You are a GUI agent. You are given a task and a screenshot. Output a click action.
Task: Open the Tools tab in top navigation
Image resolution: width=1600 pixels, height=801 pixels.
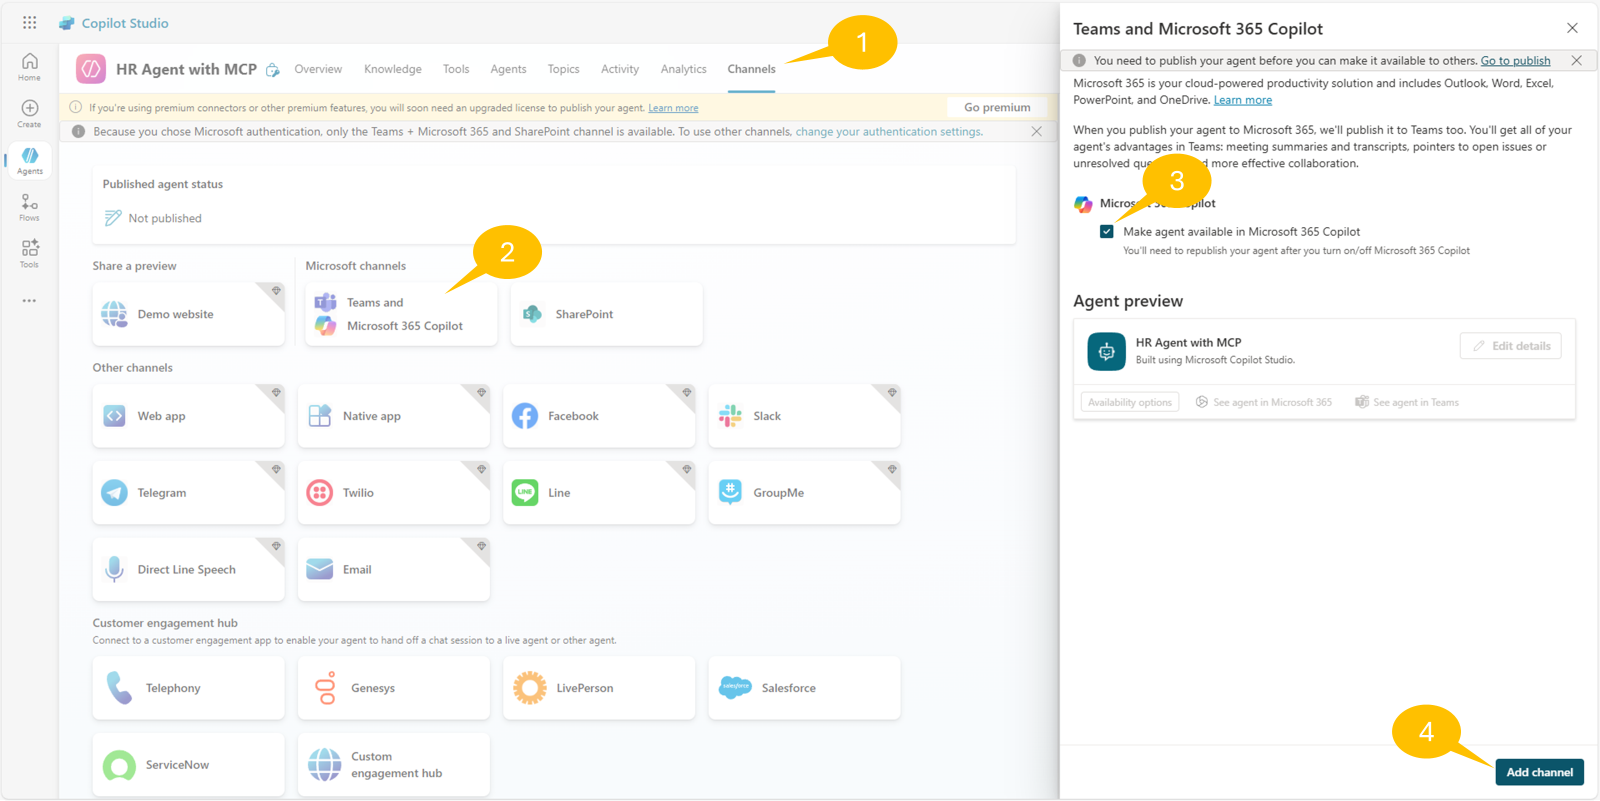pyautogui.click(x=456, y=69)
